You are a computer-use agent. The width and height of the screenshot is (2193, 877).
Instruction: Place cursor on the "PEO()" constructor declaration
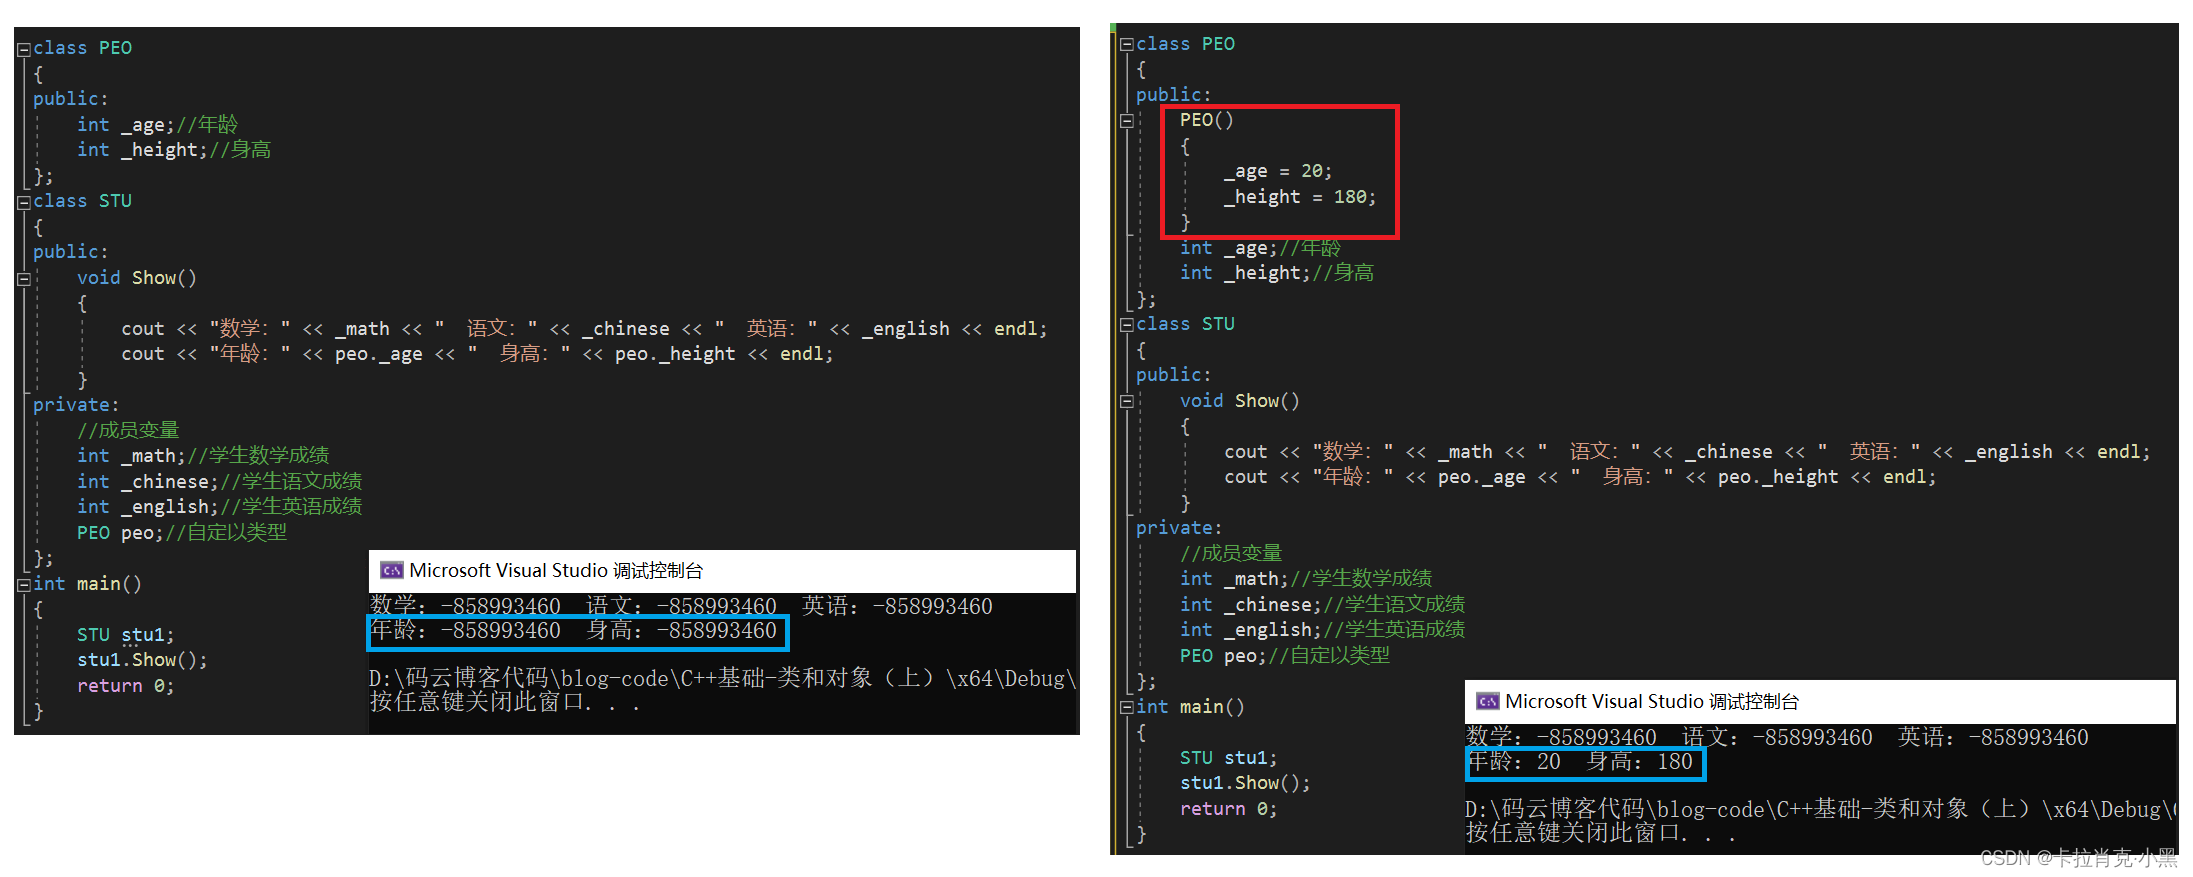pyautogui.click(x=1206, y=120)
